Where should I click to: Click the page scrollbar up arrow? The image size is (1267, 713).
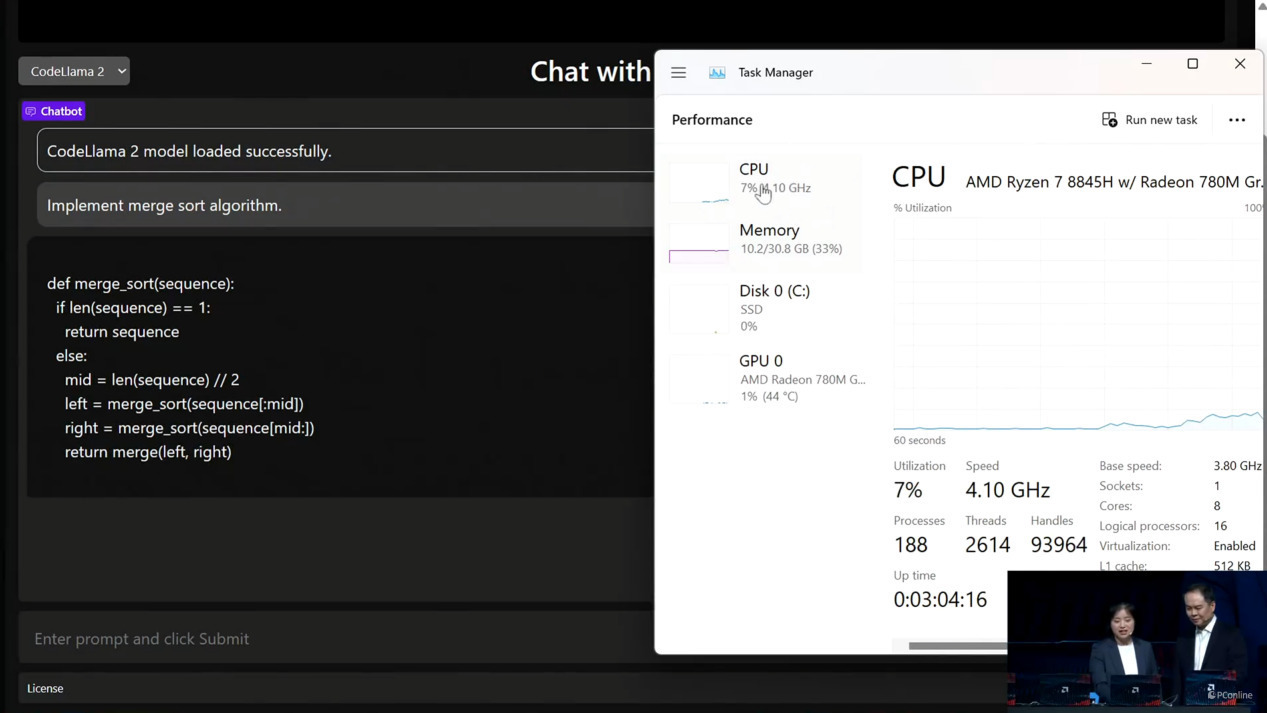(x=1261, y=6)
